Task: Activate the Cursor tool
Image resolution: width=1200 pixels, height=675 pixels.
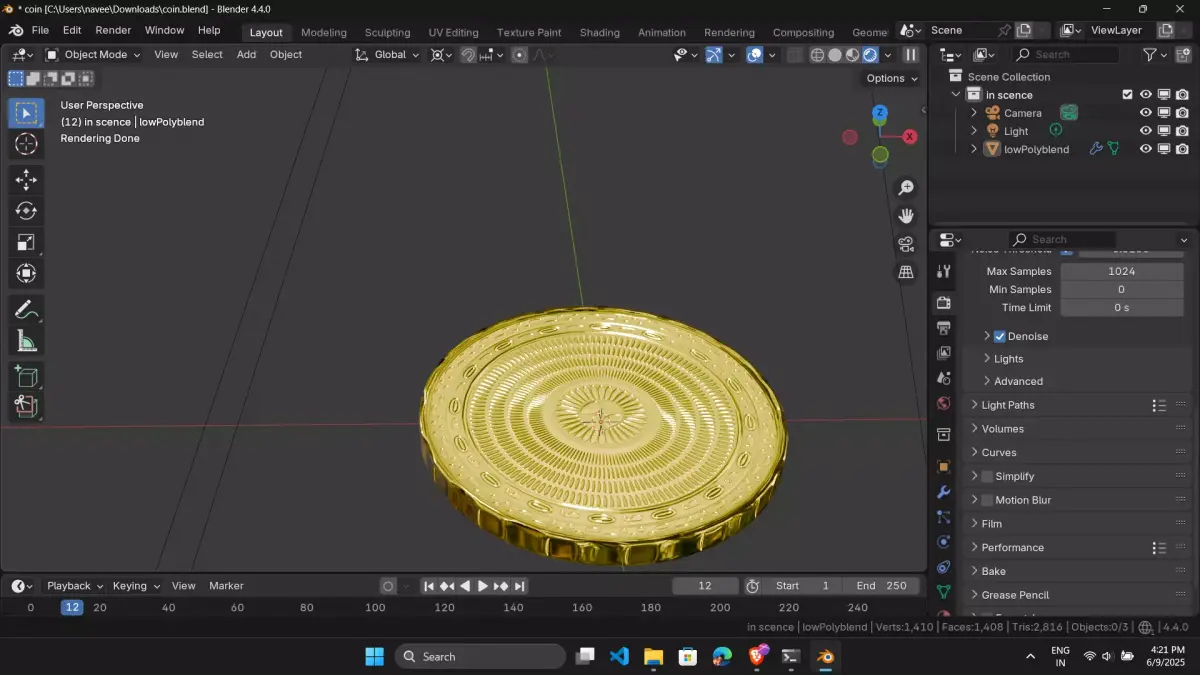Action: tap(26, 144)
